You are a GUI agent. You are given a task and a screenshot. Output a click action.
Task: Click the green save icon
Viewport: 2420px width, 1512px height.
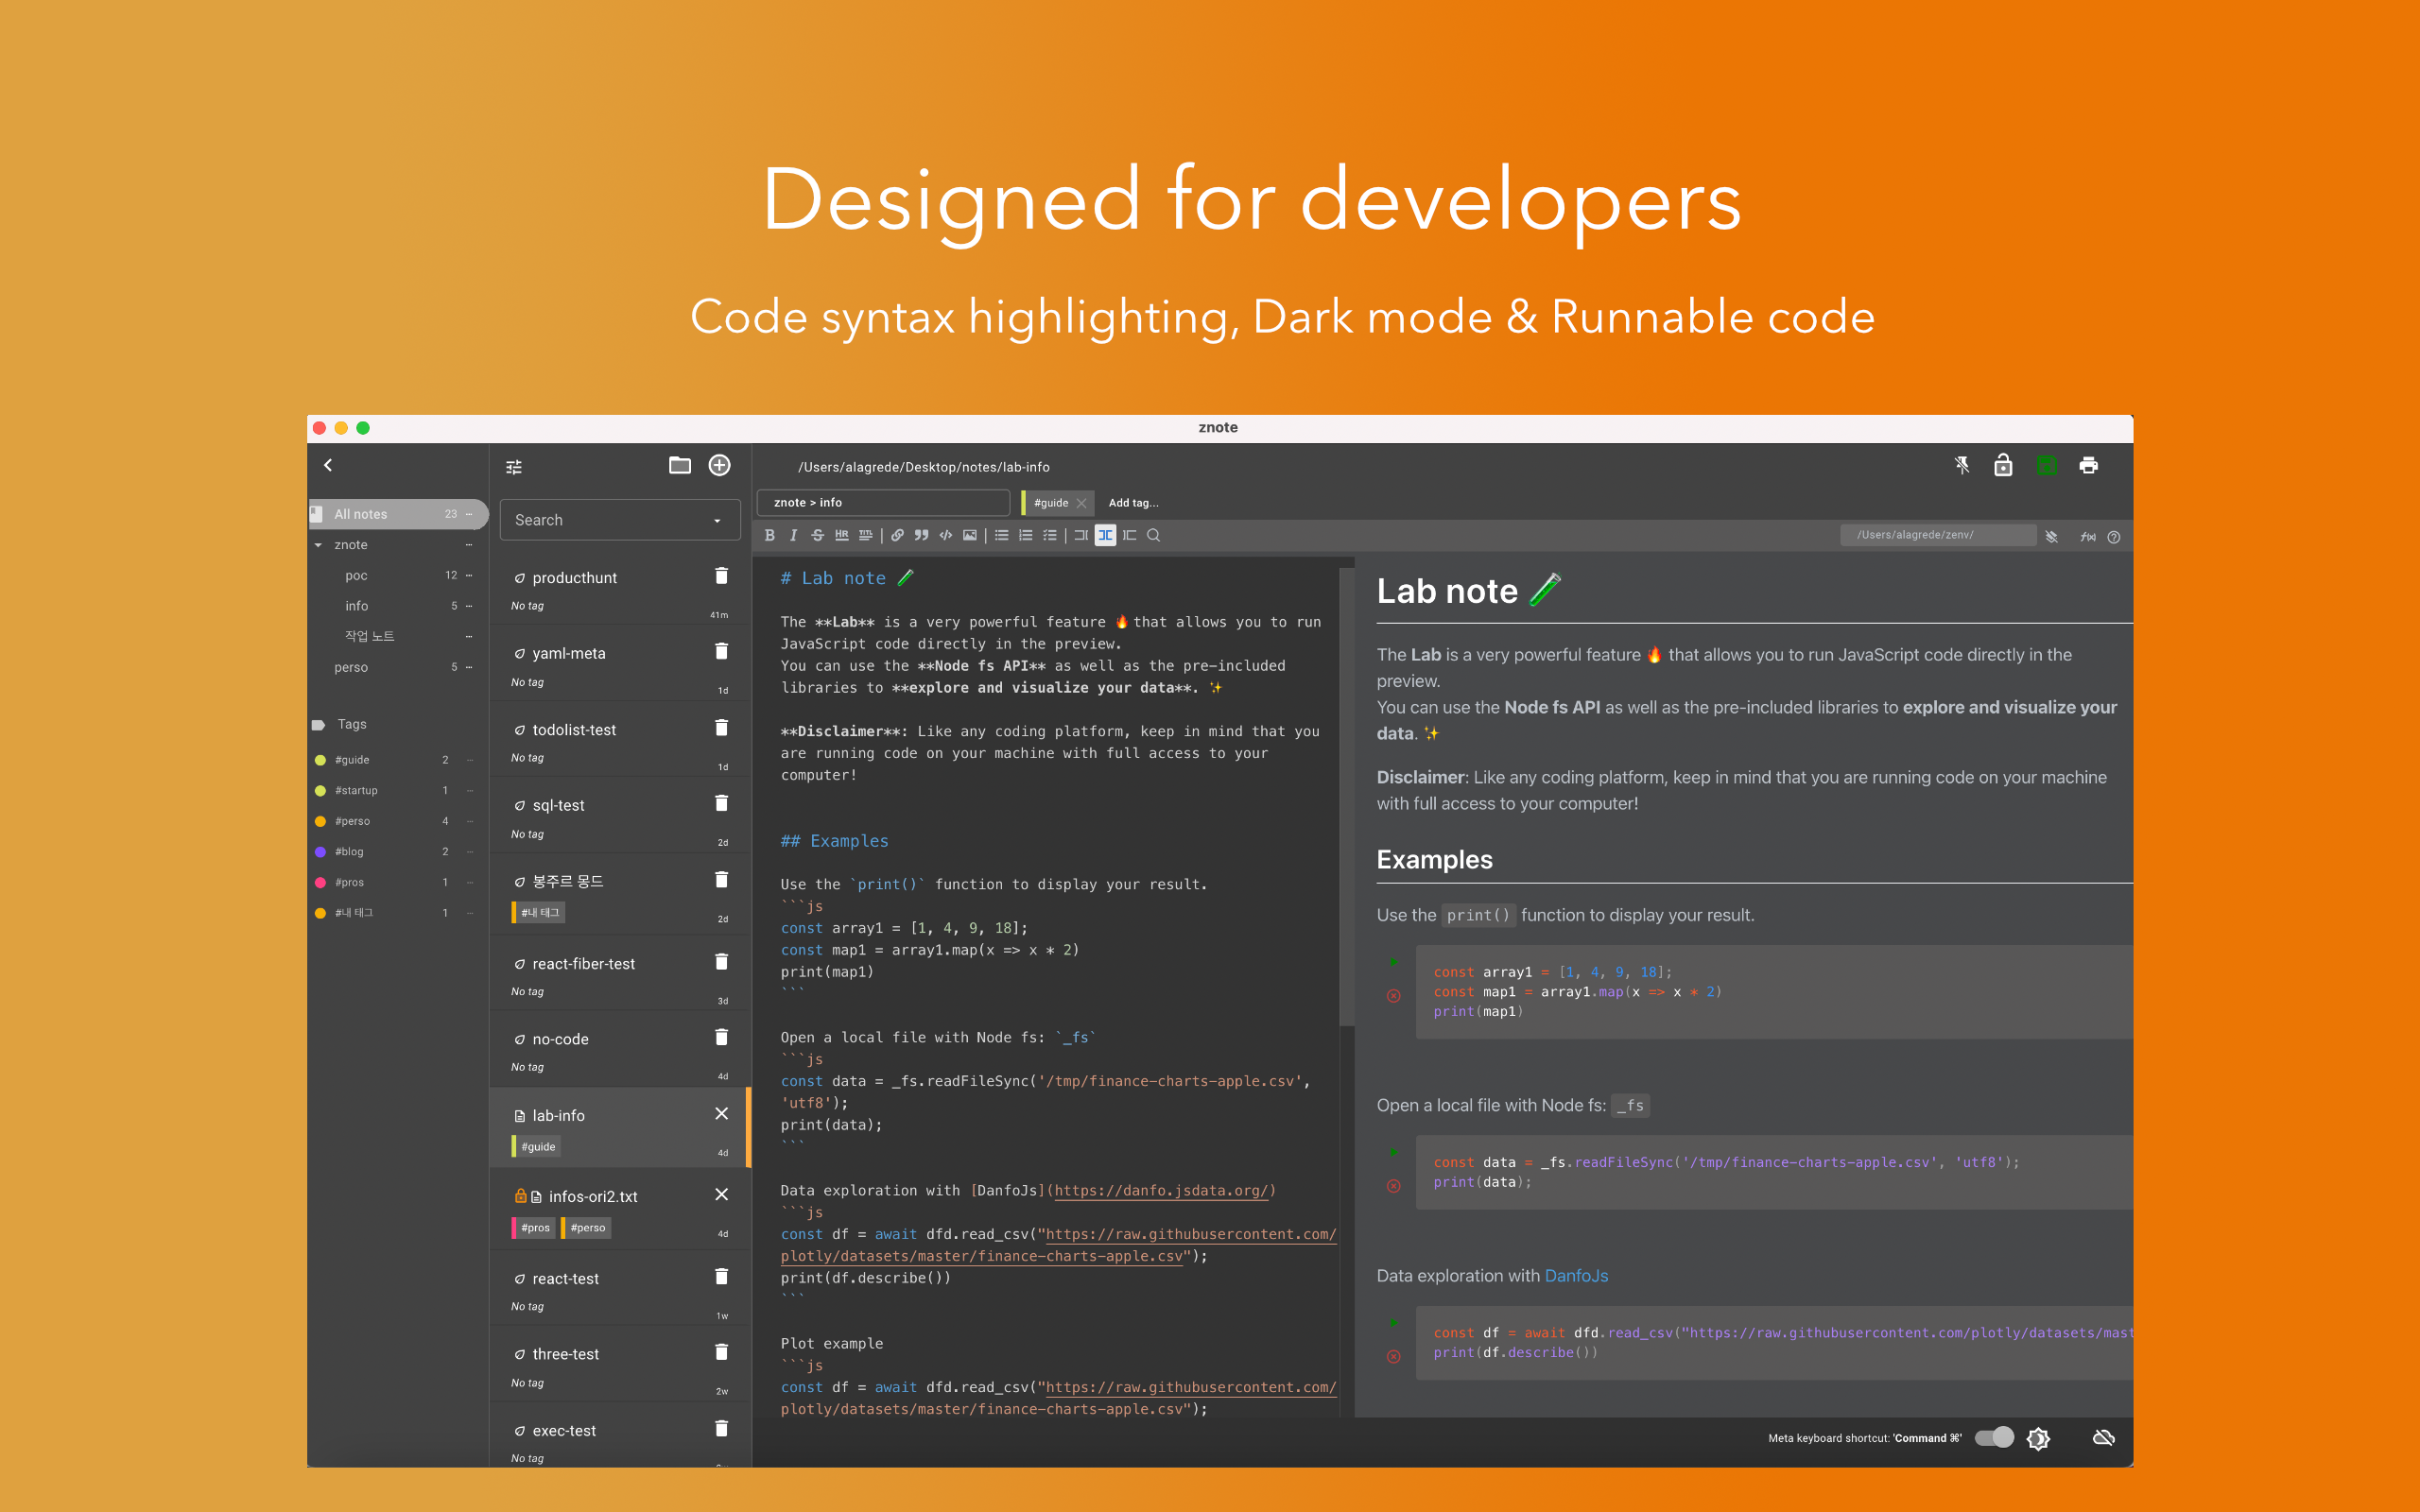pyautogui.click(x=2047, y=465)
